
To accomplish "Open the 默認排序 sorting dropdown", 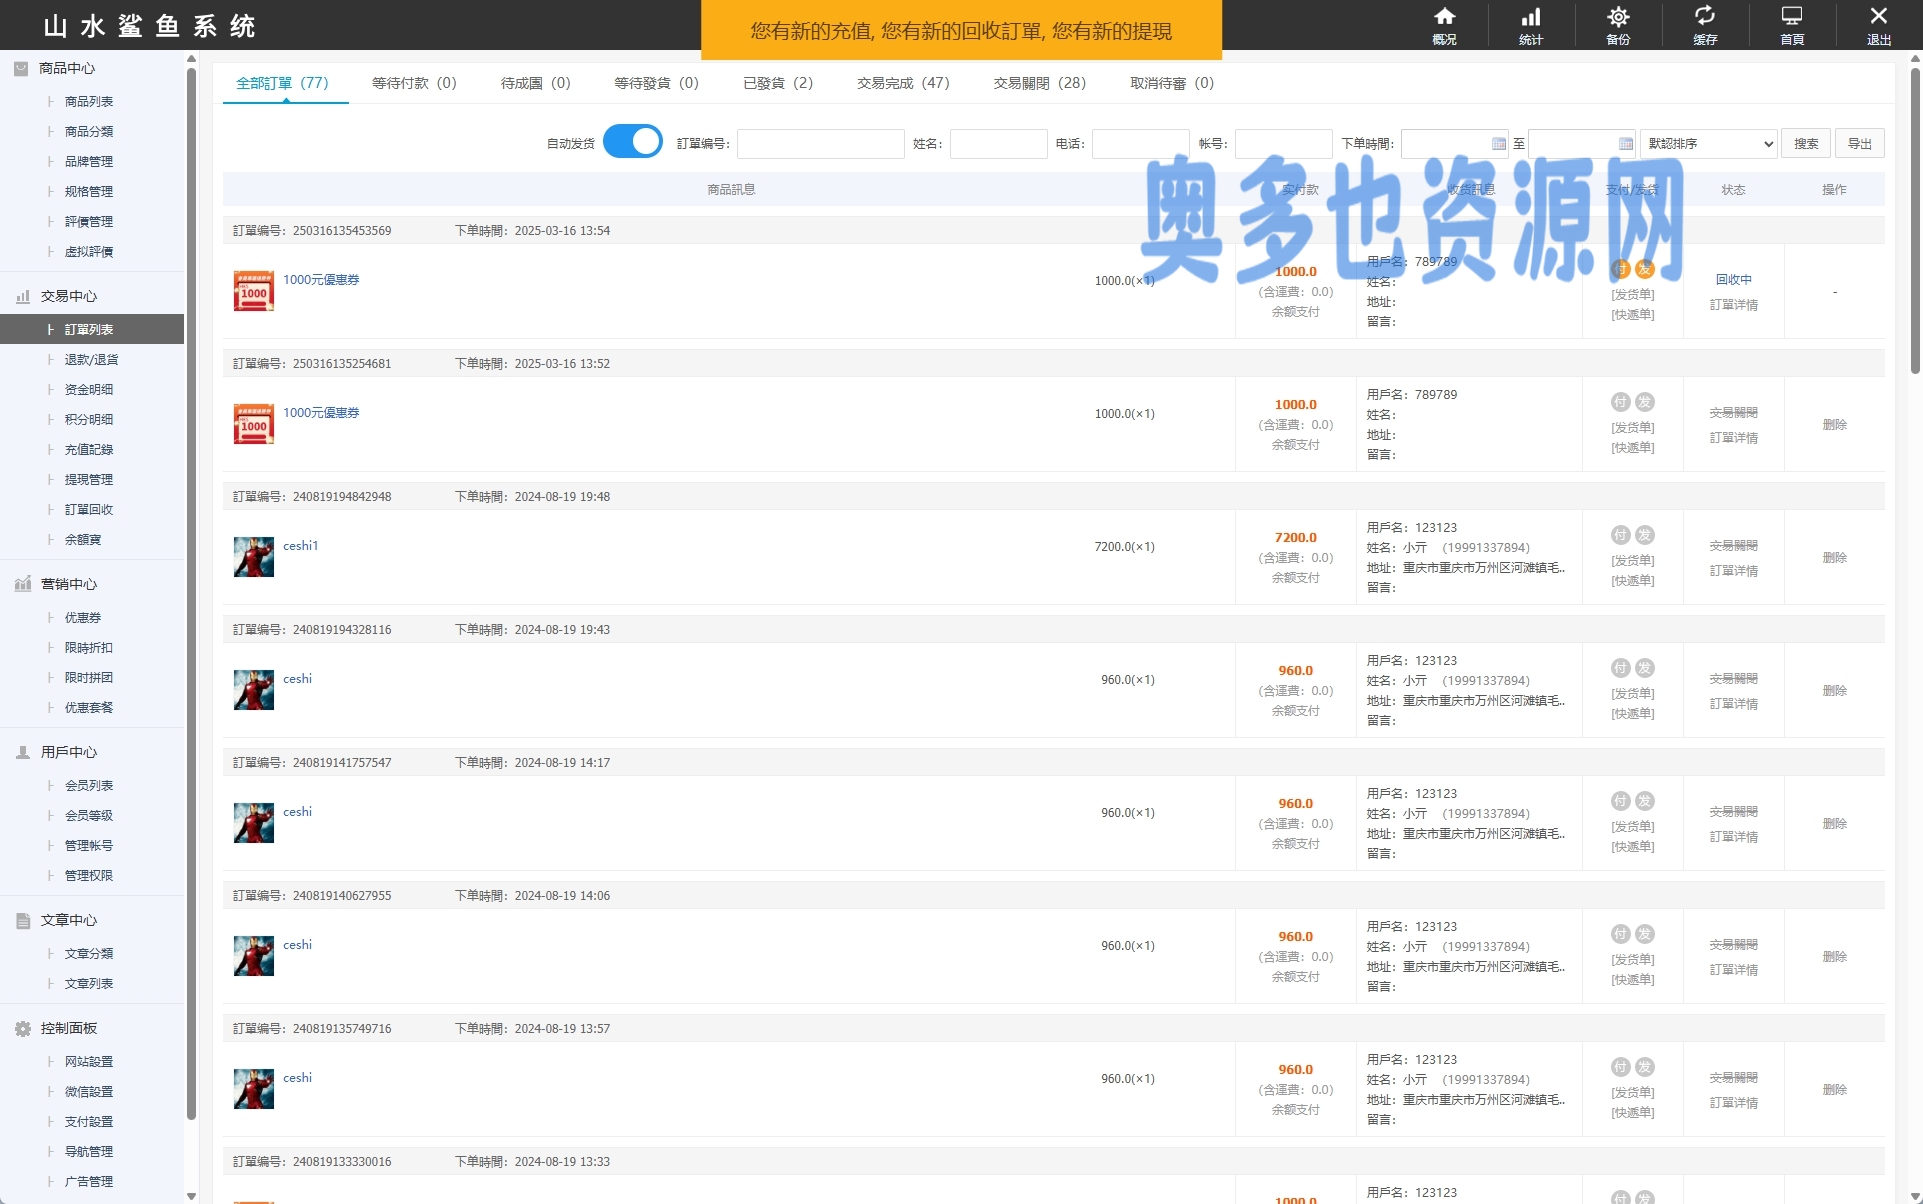I will [1710, 144].
